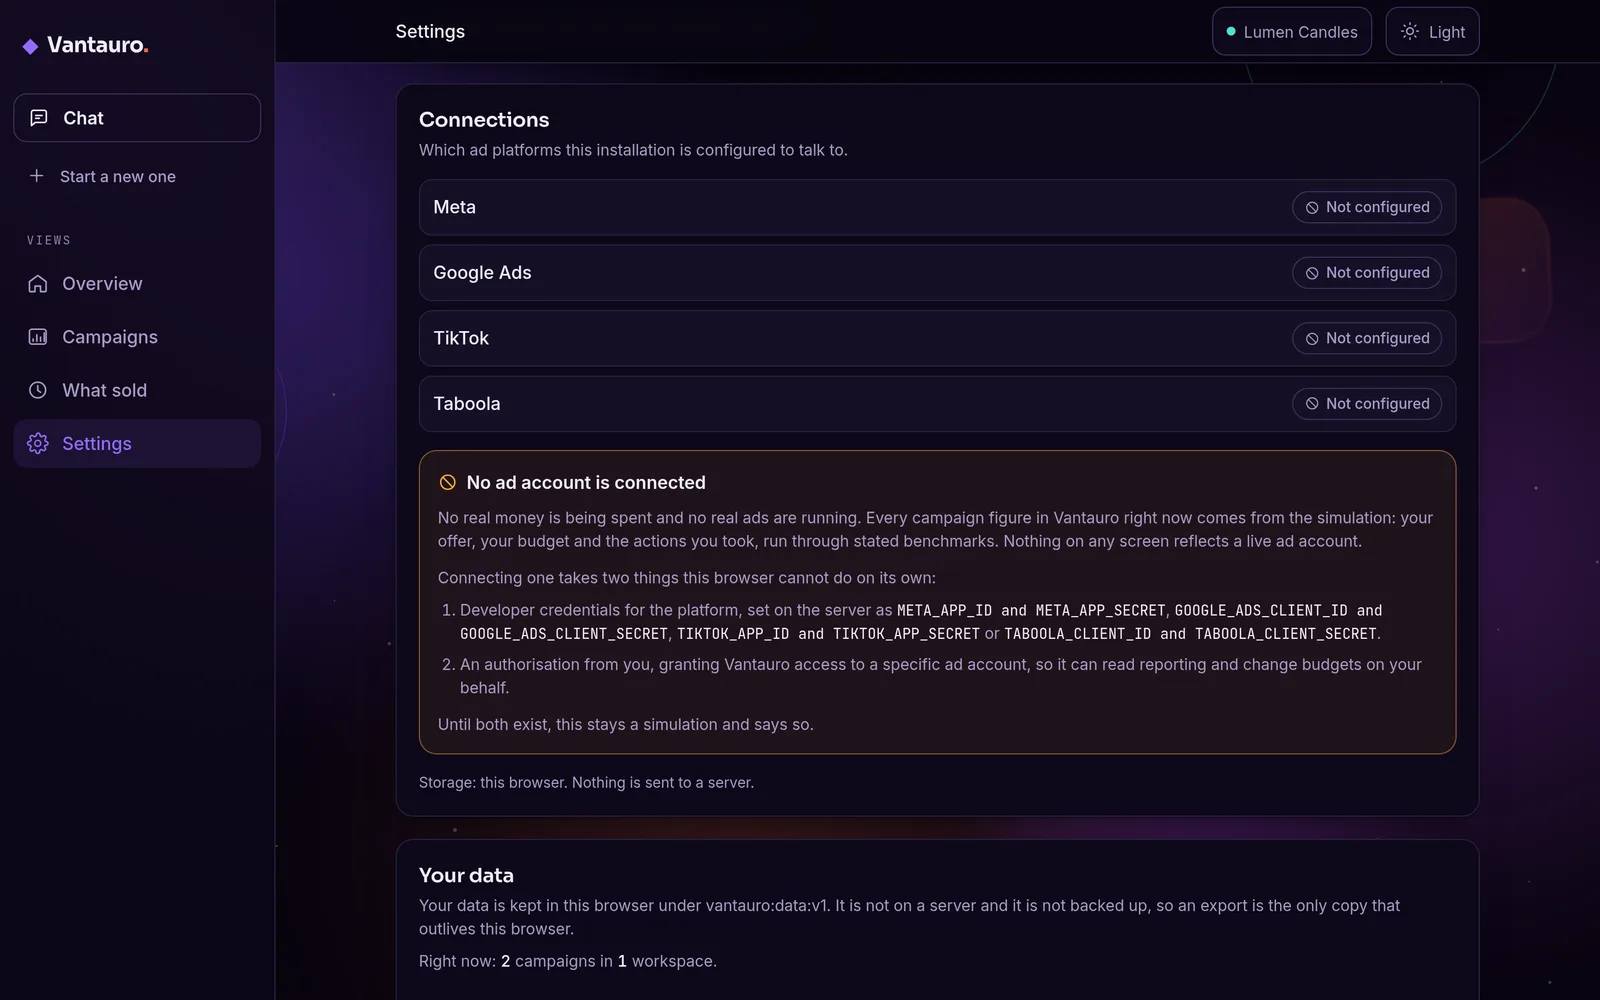Click the chat bubble icon
Image resolution: width=1600 pixels, height=1000 pixels.
pos(39,118)
